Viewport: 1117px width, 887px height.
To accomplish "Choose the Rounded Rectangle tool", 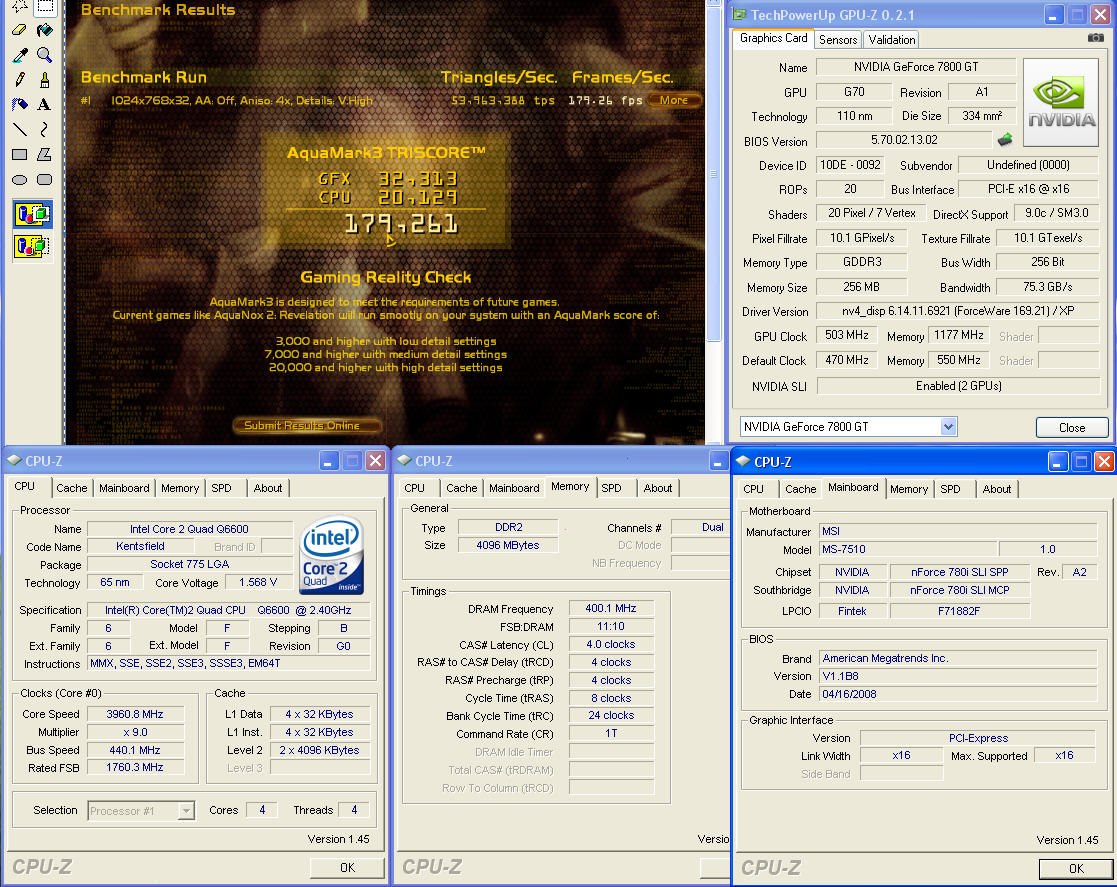I will coord(44,180).
